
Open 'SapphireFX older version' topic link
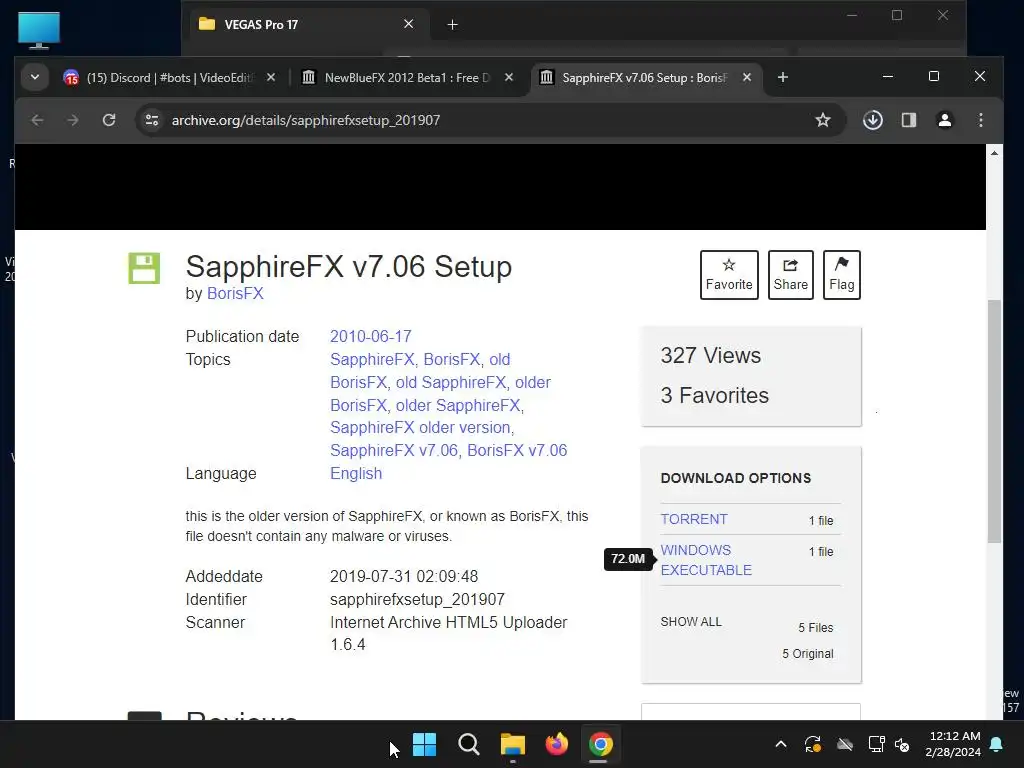420,427
